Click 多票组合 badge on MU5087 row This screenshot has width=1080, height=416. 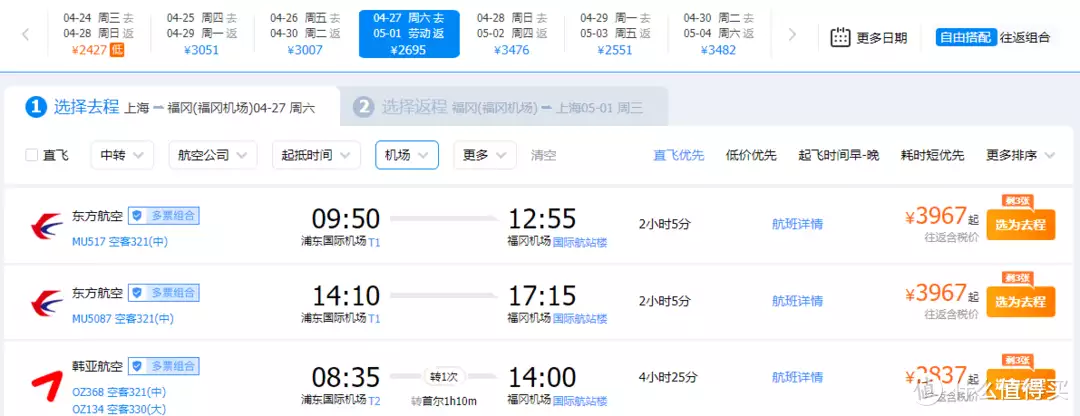(x=164, y=293)
